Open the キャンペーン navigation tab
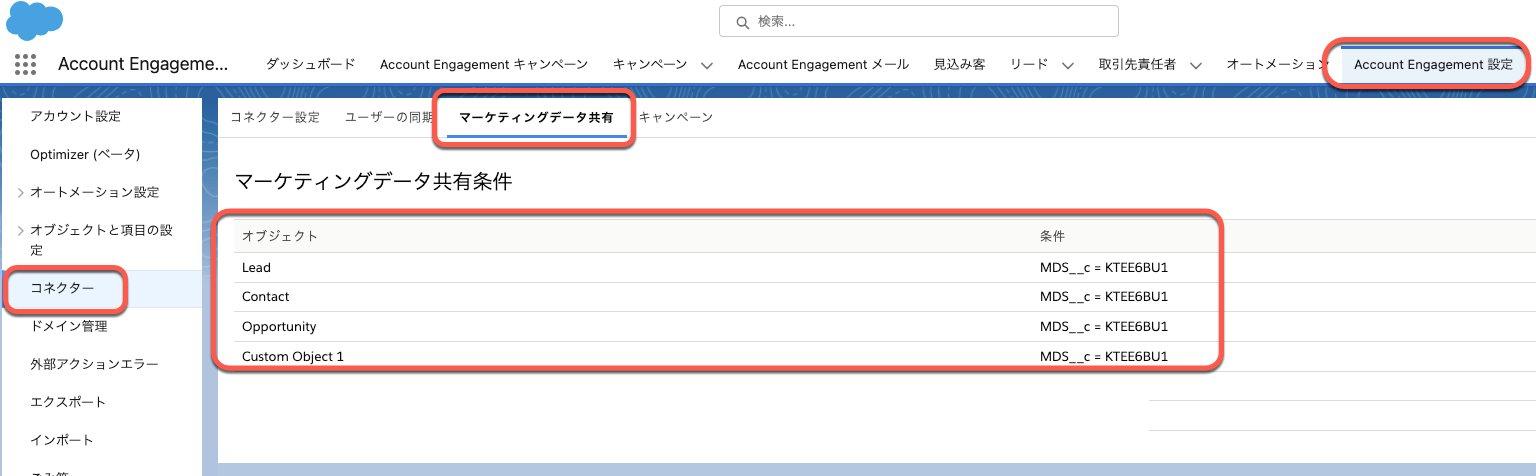Image resolution: width=1536 pixels, height=476 pixels. [650, 64]
